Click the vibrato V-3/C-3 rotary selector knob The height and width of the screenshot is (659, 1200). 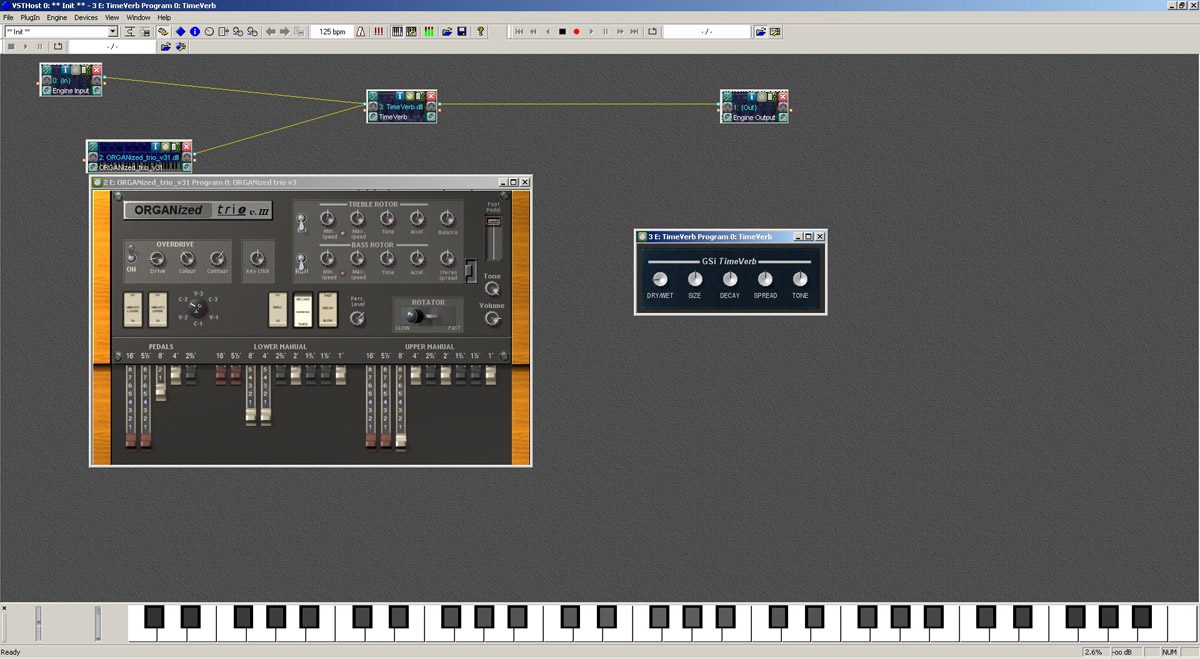[x=197, y=308]
